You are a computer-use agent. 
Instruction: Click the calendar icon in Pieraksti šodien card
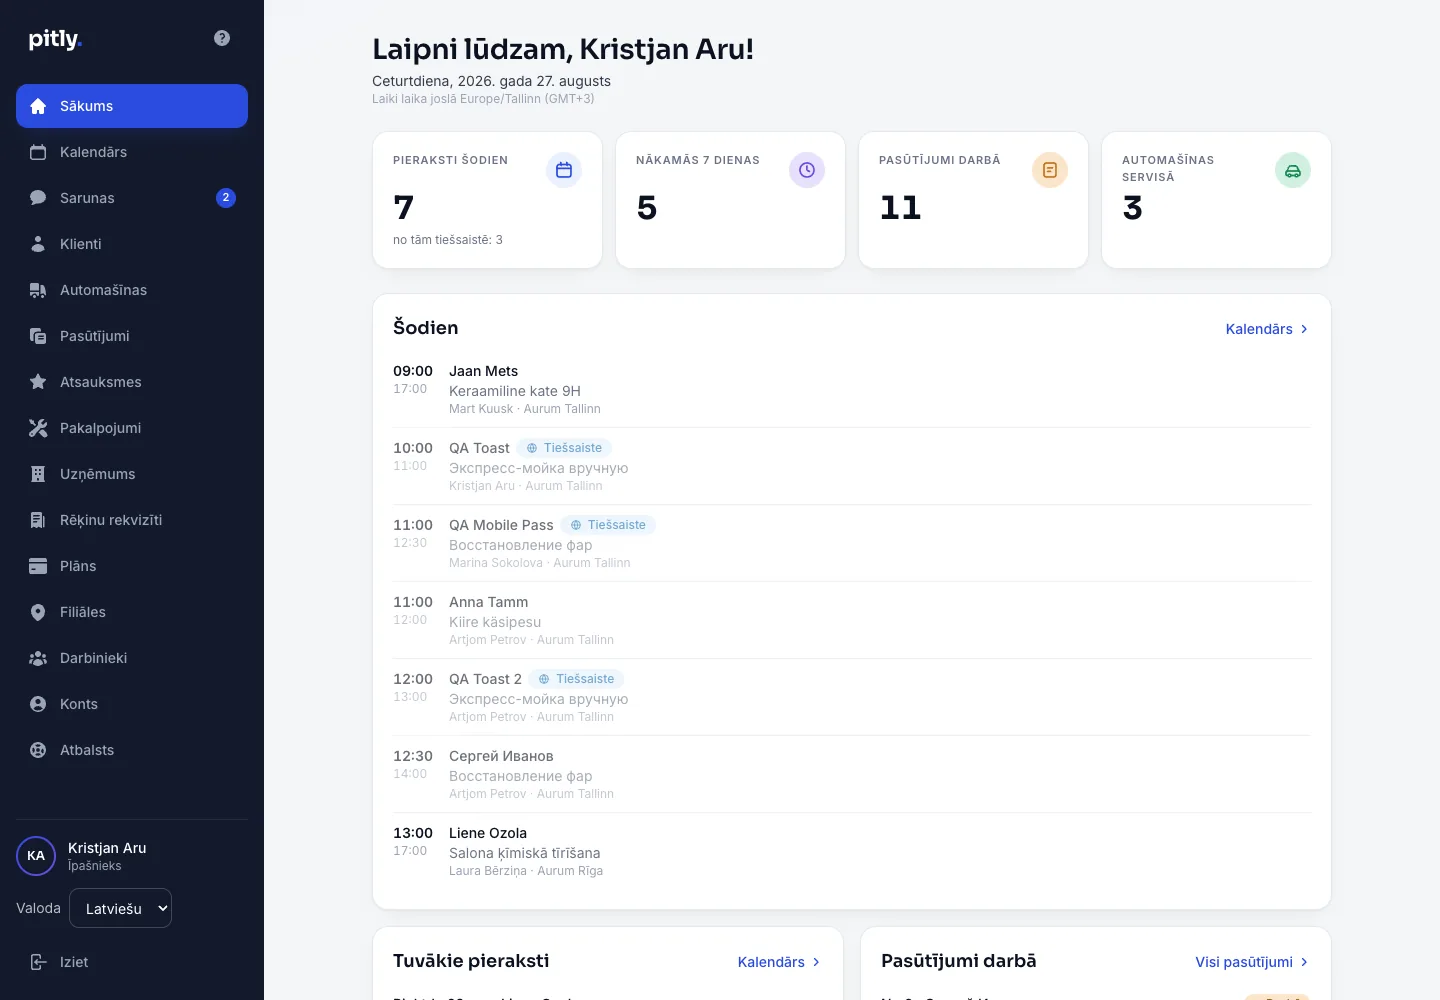pos(564,170)
